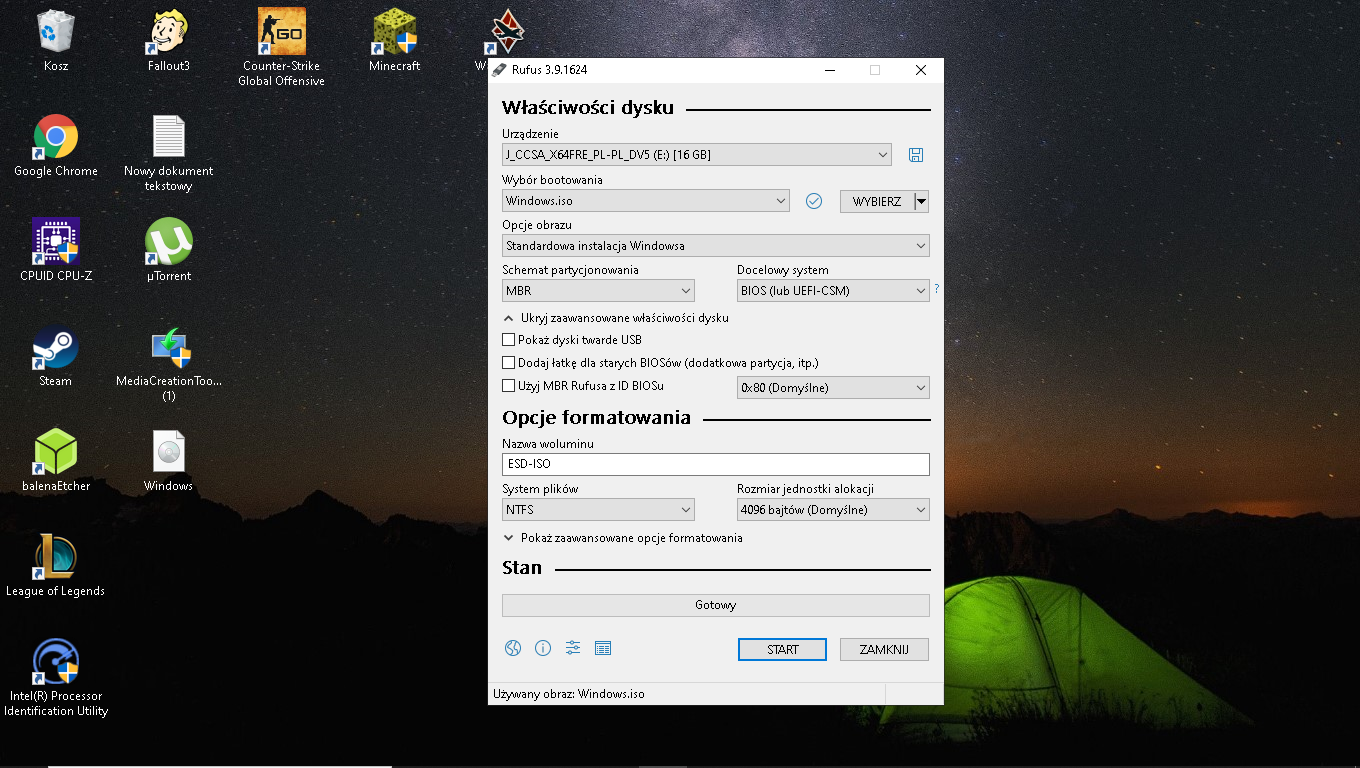
Task: Open language selection globe icon
Action: [x=513, y=648]
